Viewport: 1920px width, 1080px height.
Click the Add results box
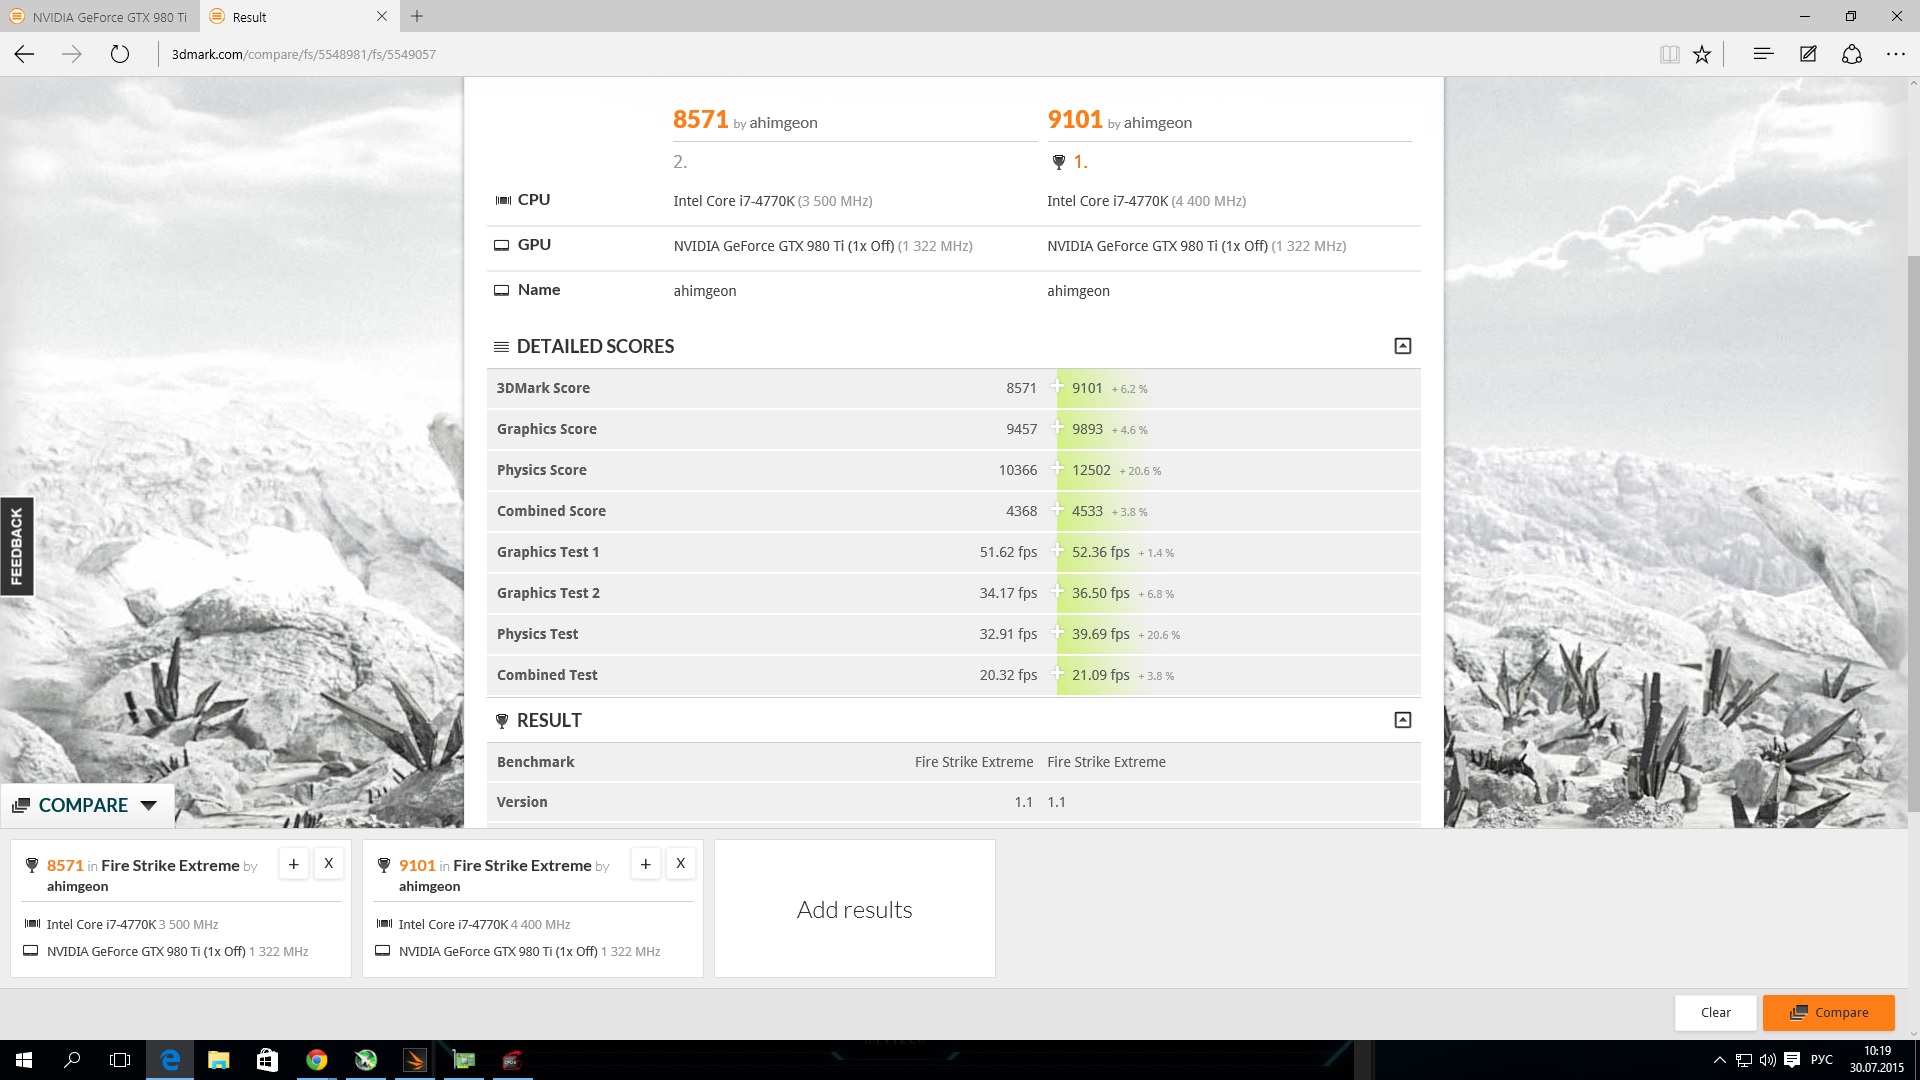coord(854,909)
